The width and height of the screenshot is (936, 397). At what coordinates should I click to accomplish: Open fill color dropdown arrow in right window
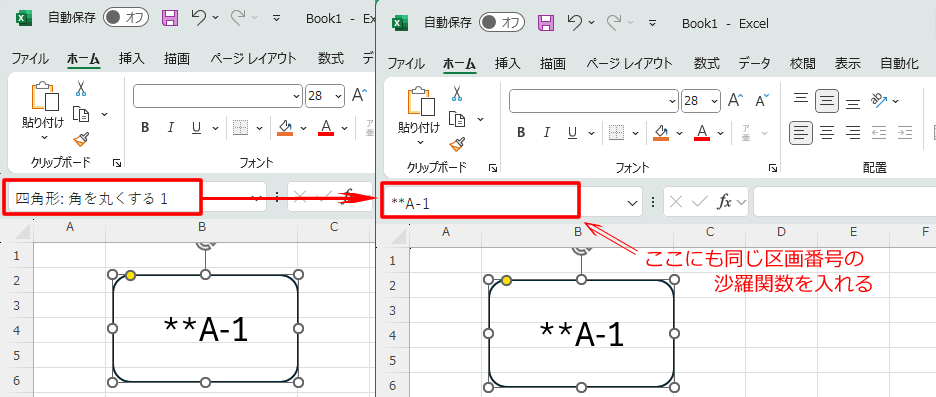[679, 133]
